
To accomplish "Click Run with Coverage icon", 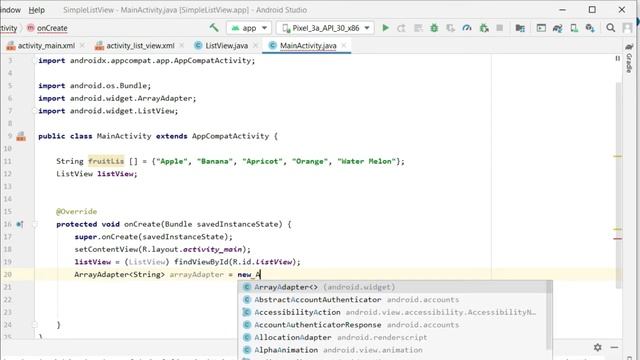I will tap(451, 28).
